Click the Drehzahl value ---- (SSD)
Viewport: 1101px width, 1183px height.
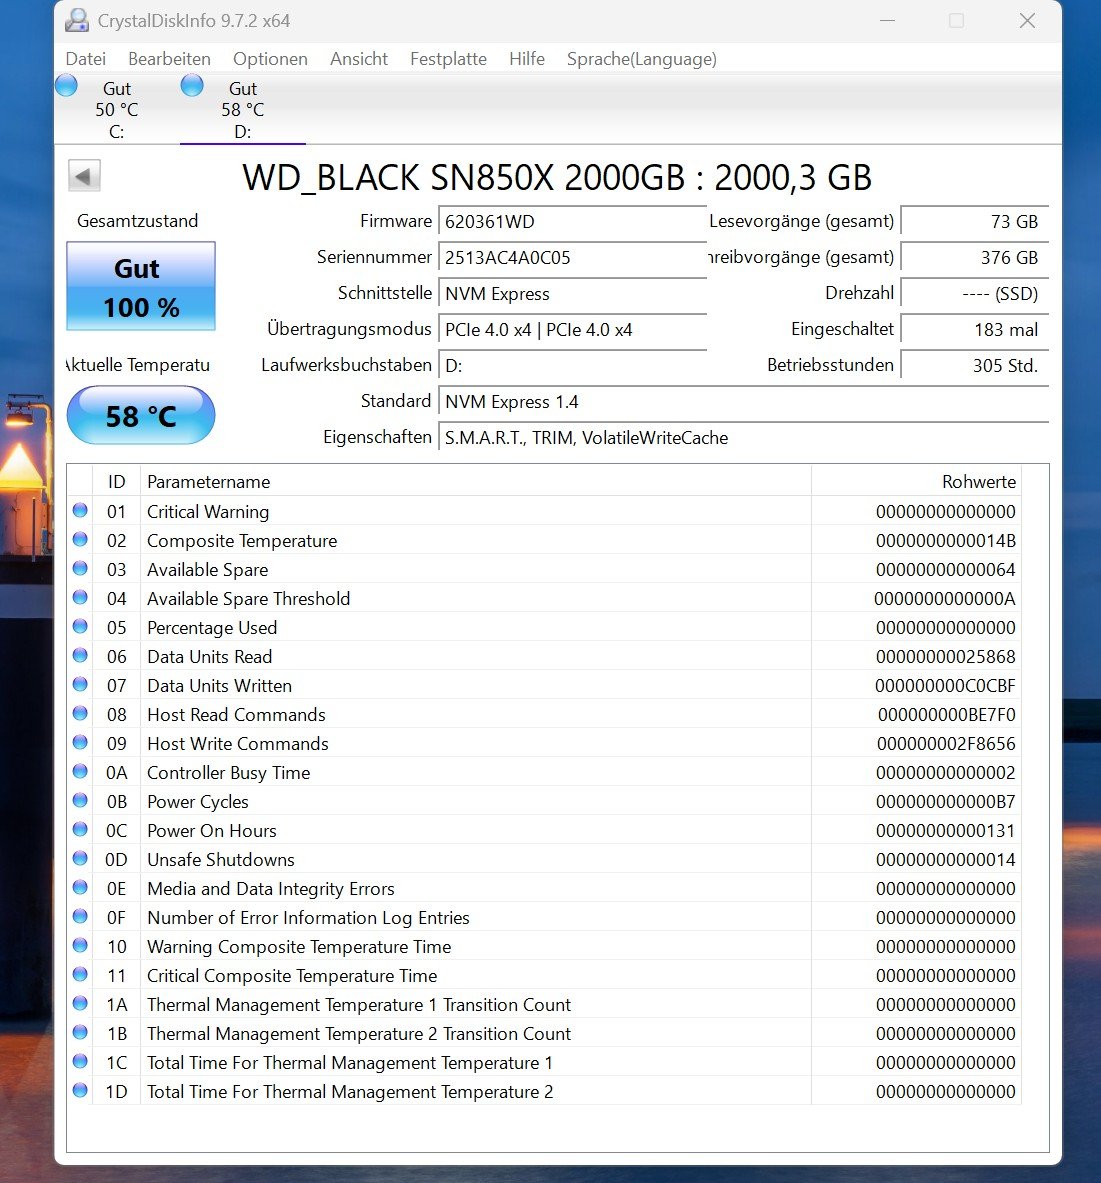974,293
